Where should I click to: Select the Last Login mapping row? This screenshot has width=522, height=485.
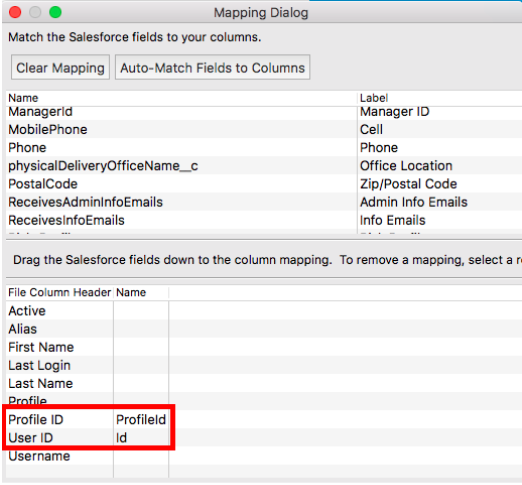(264, 365)
